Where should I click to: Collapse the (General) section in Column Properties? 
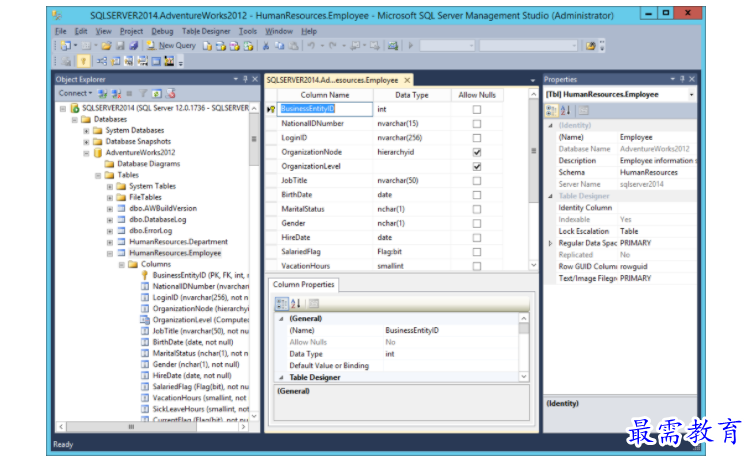(x=281, y=319)
